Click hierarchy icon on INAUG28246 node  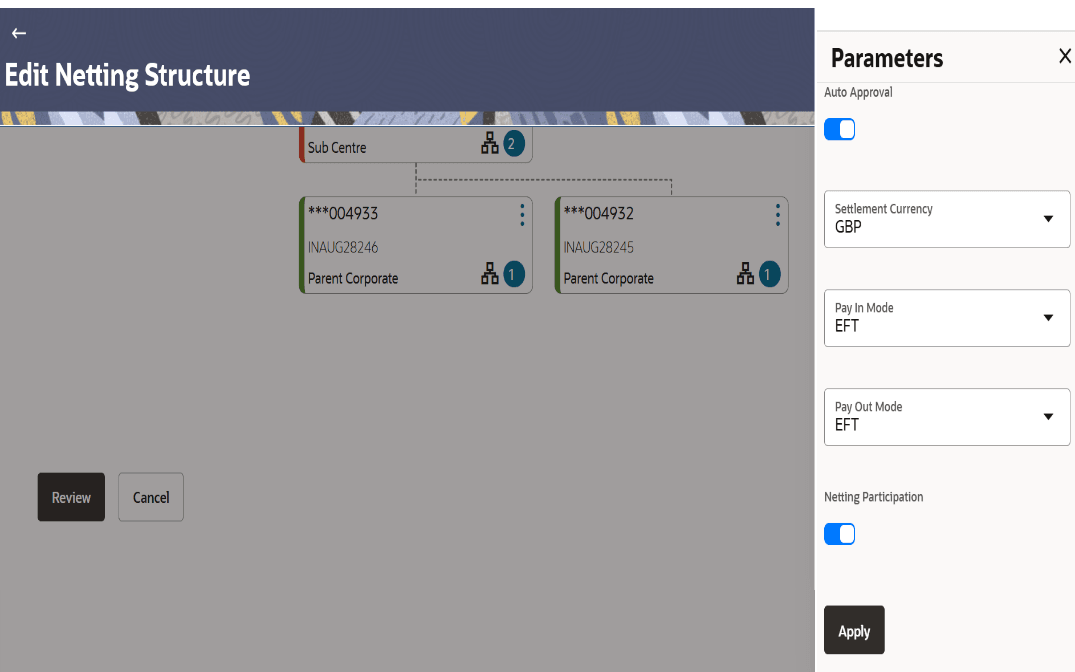point(489,274)
